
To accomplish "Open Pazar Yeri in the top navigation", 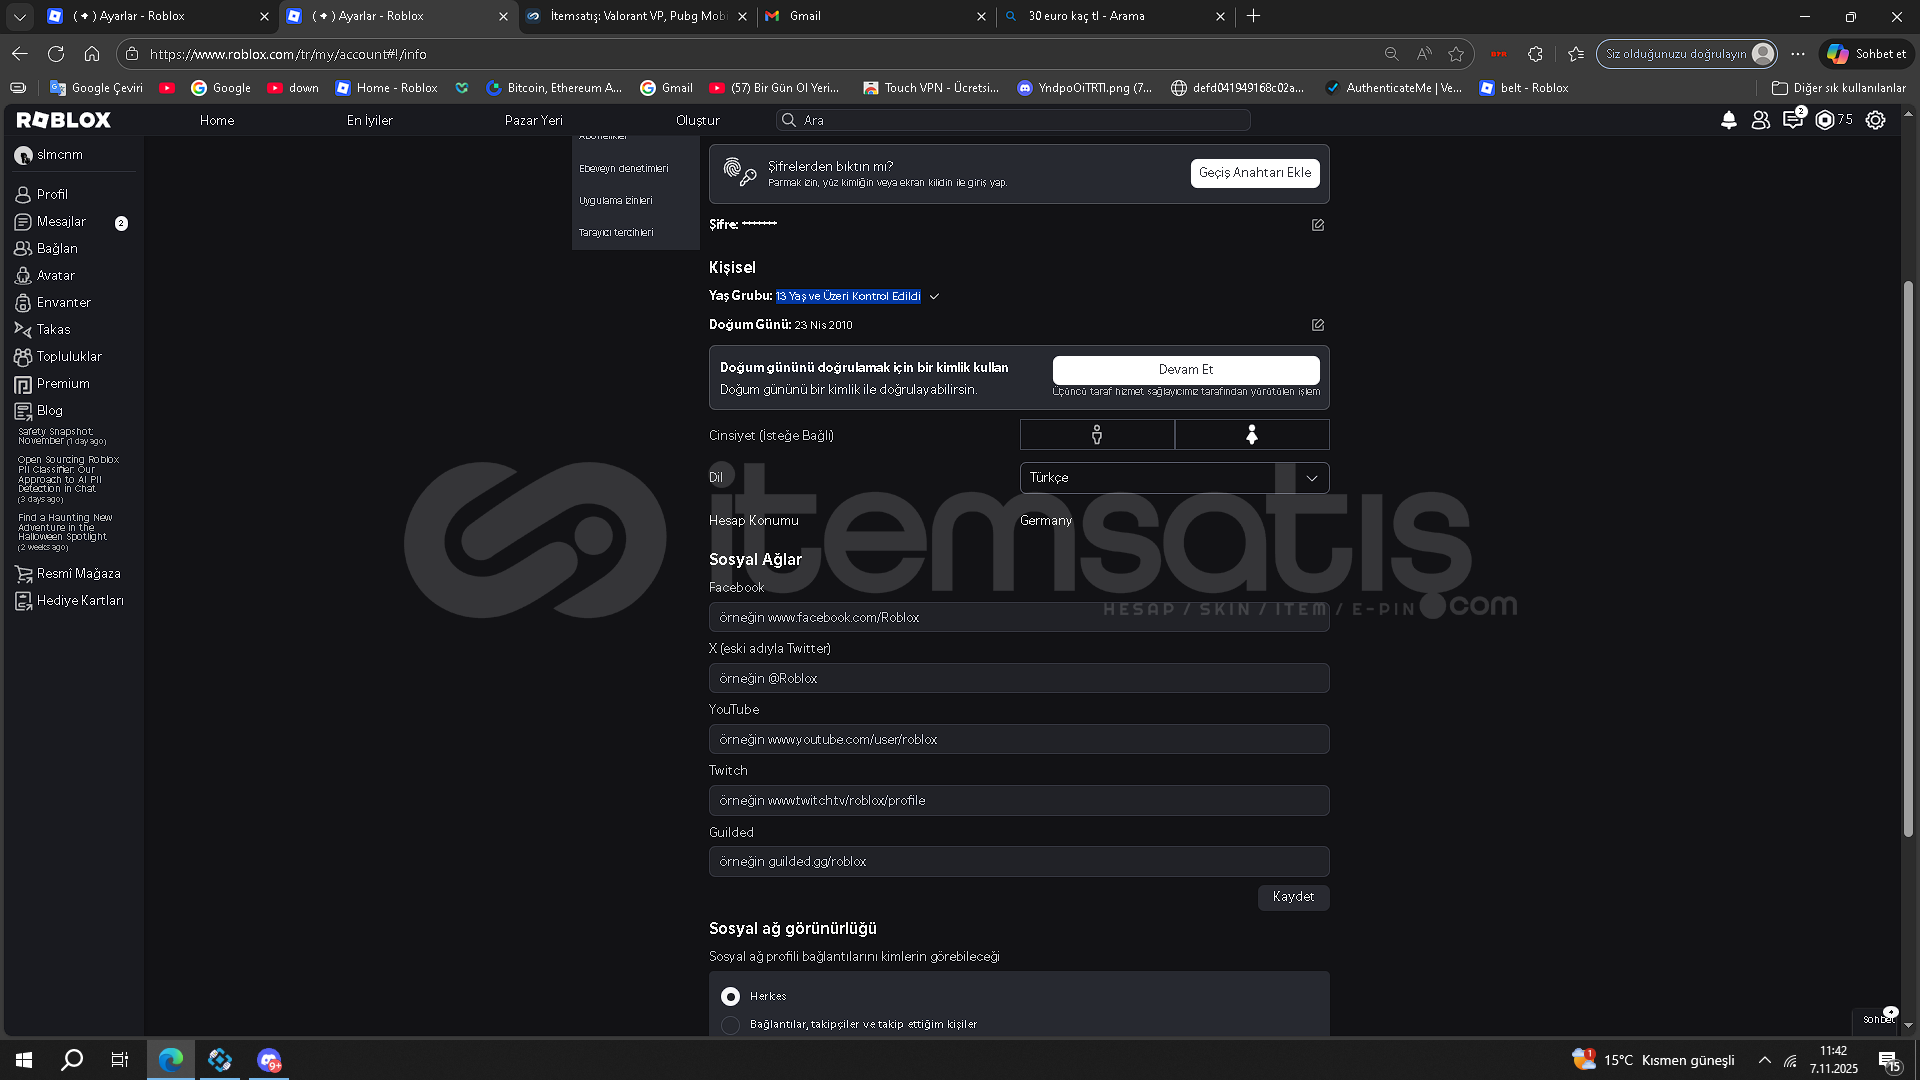I will tap(533, 120).
